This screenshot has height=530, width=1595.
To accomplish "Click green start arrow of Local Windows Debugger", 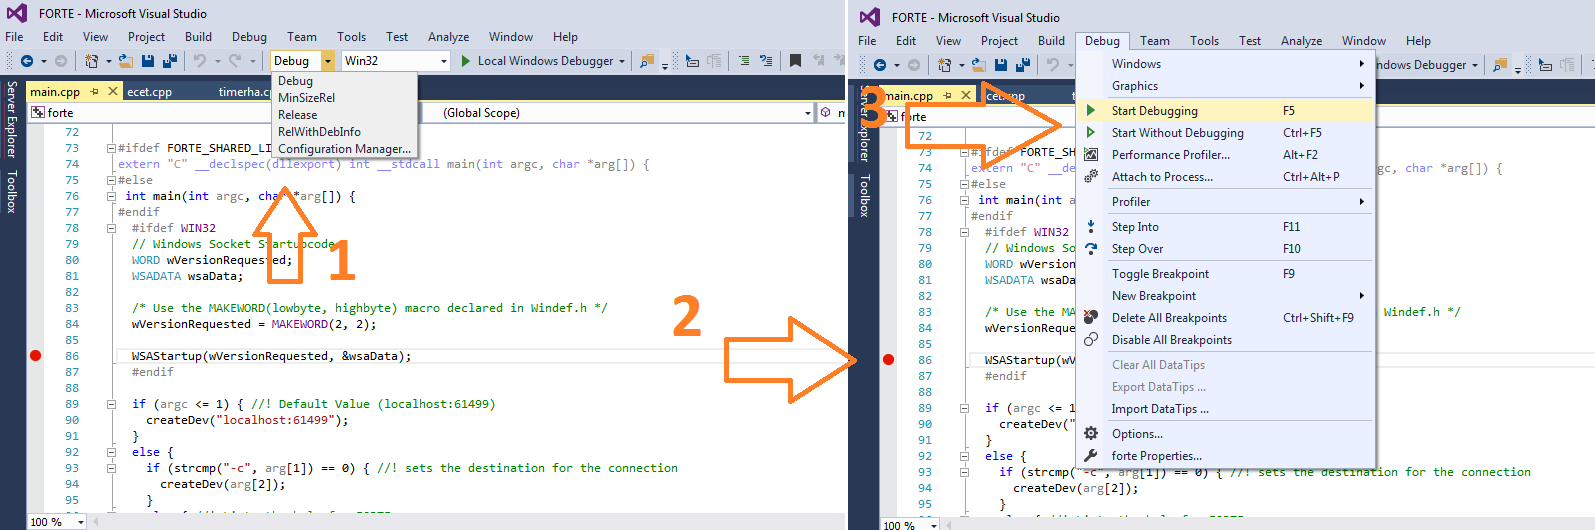I will click(466, 61).
